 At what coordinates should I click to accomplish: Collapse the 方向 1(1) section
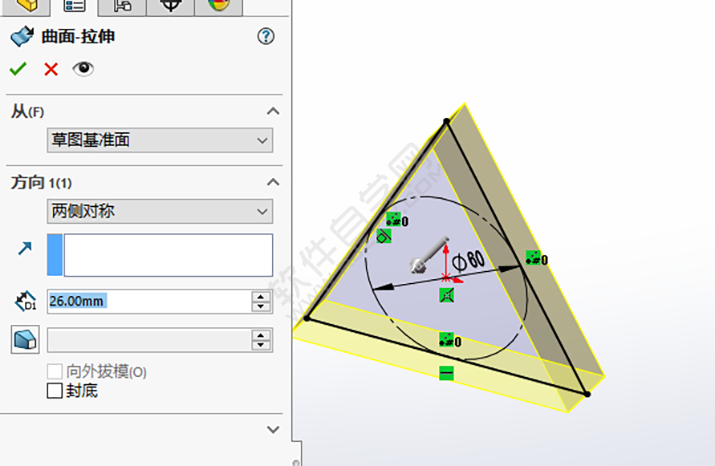click(273, 182)
